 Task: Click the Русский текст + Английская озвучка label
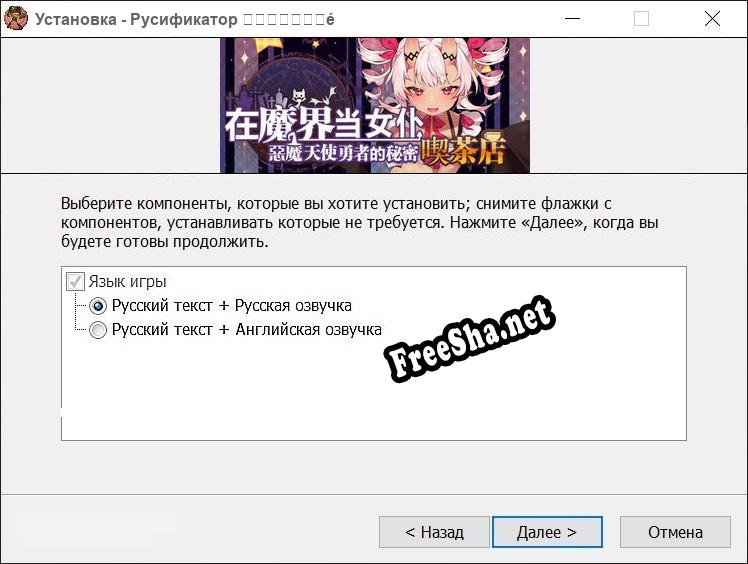tap(246, 330)
